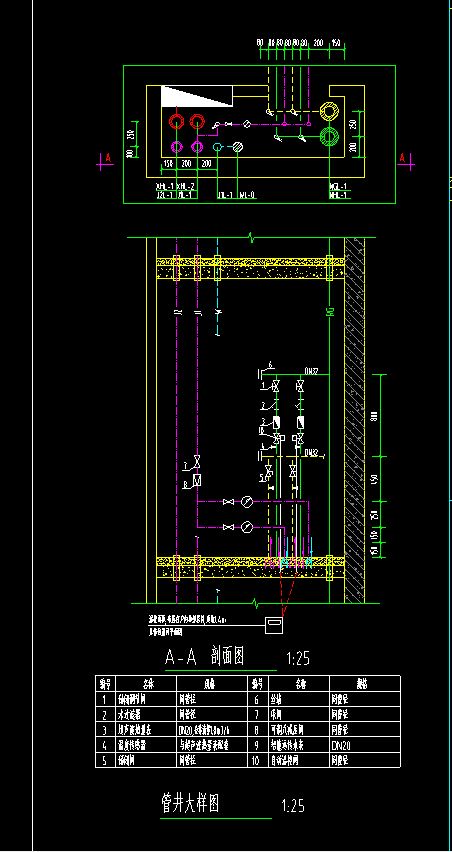This screenshot has width=452, height=852.
Task: Click the white triangular wedge in plan
Action: 197,96
